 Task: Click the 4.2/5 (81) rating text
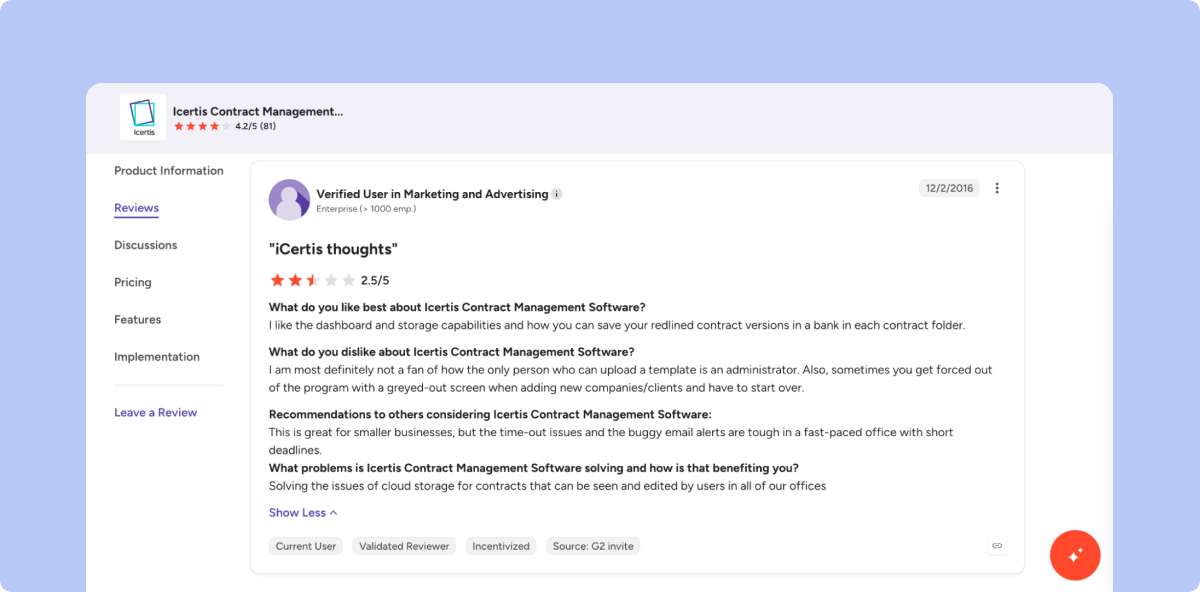click(x=256, y=127)
